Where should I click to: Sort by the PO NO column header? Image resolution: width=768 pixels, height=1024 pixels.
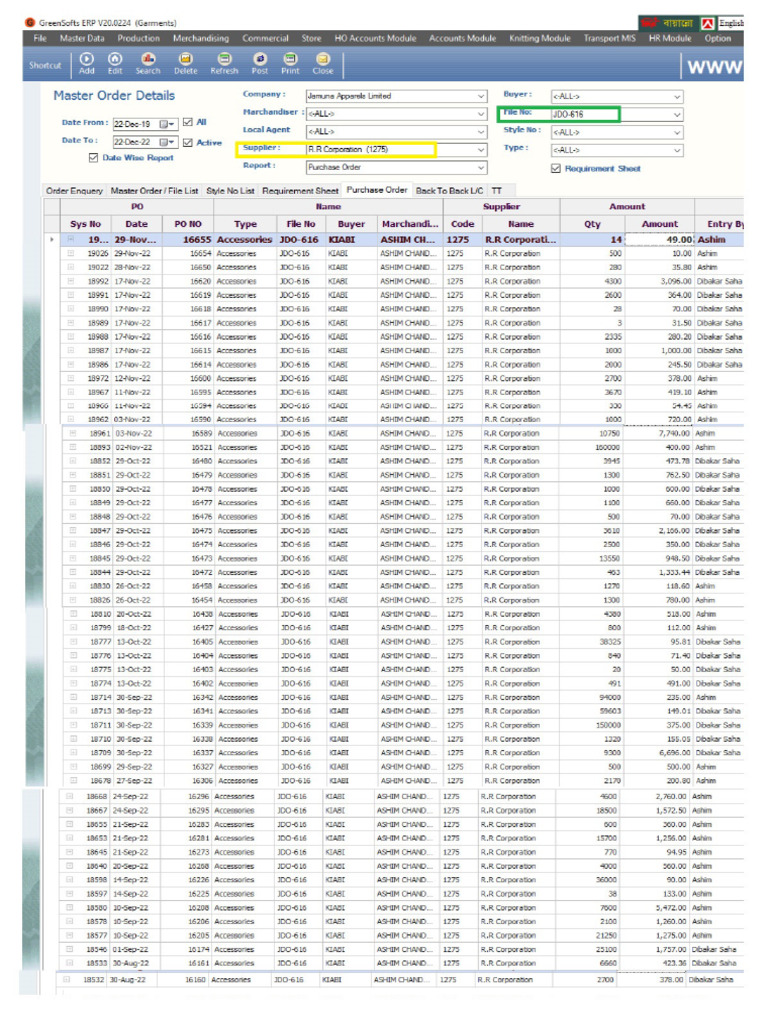pos(187,224)
